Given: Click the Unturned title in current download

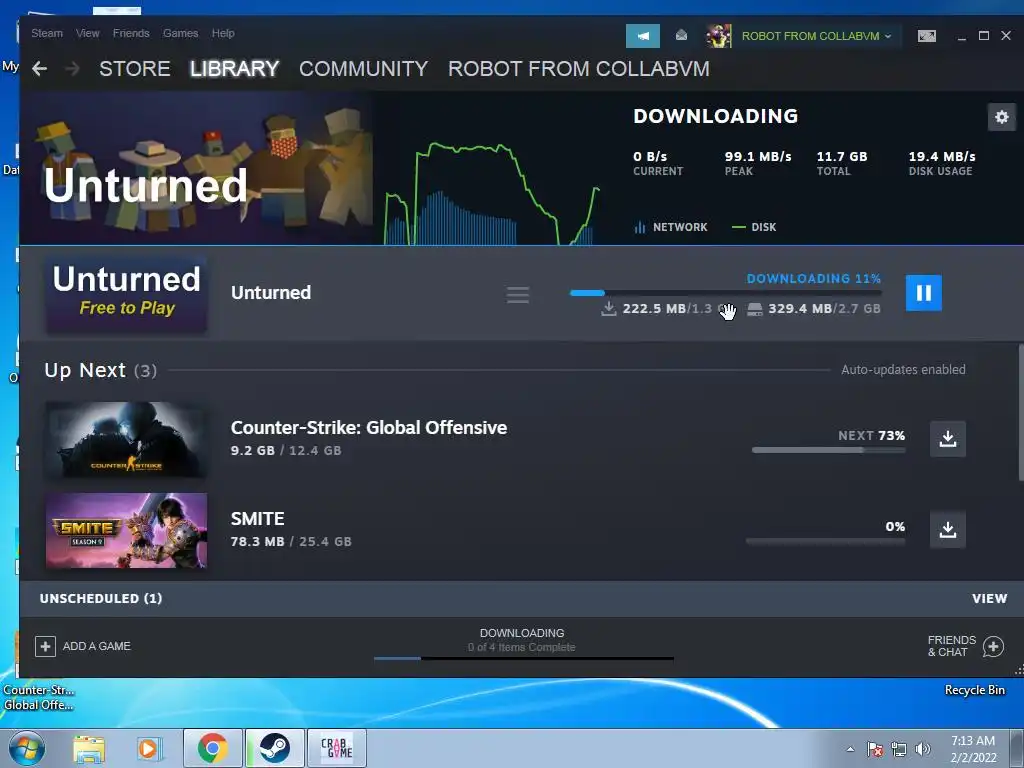Looking at the screenshot, I should click(270, 293).
